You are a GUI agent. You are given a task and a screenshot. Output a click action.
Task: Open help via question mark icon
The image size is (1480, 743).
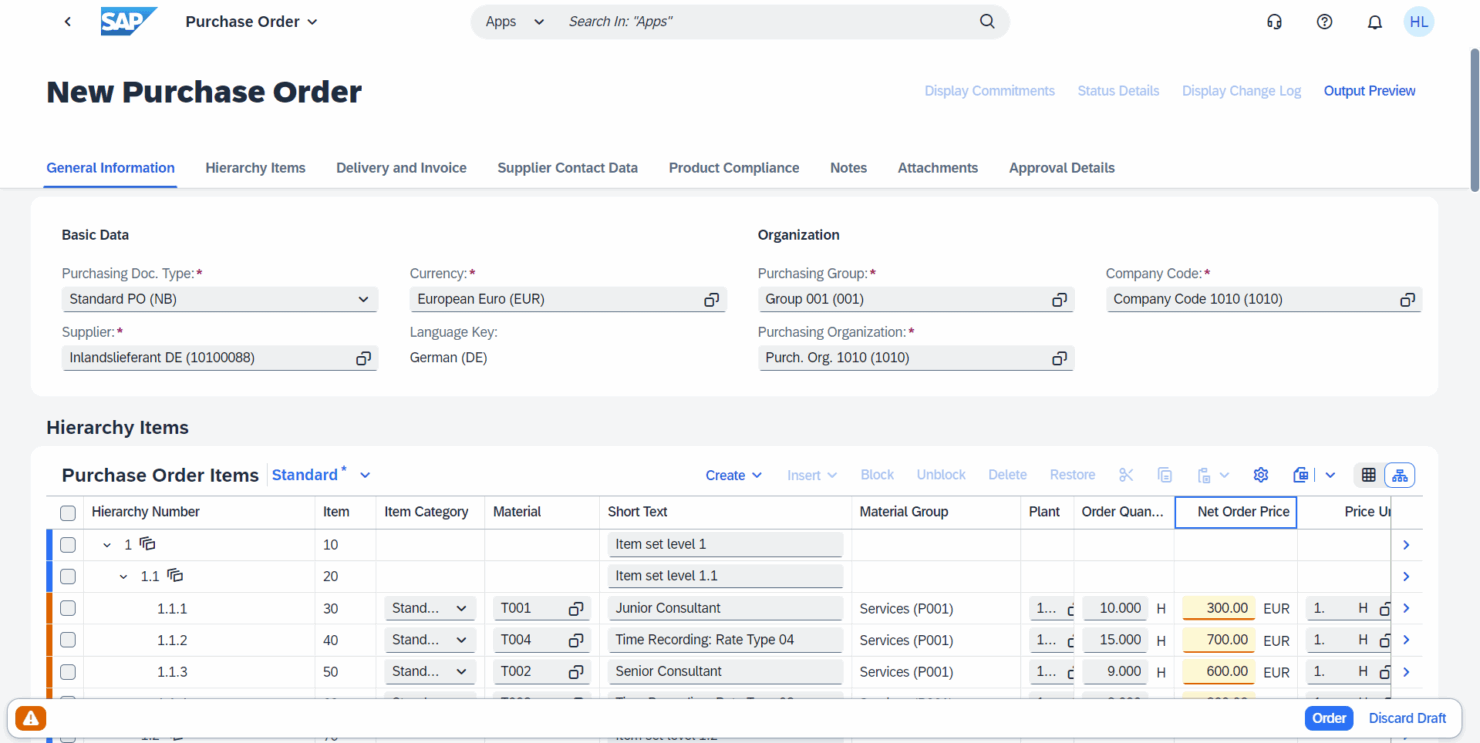point(1324,21)
